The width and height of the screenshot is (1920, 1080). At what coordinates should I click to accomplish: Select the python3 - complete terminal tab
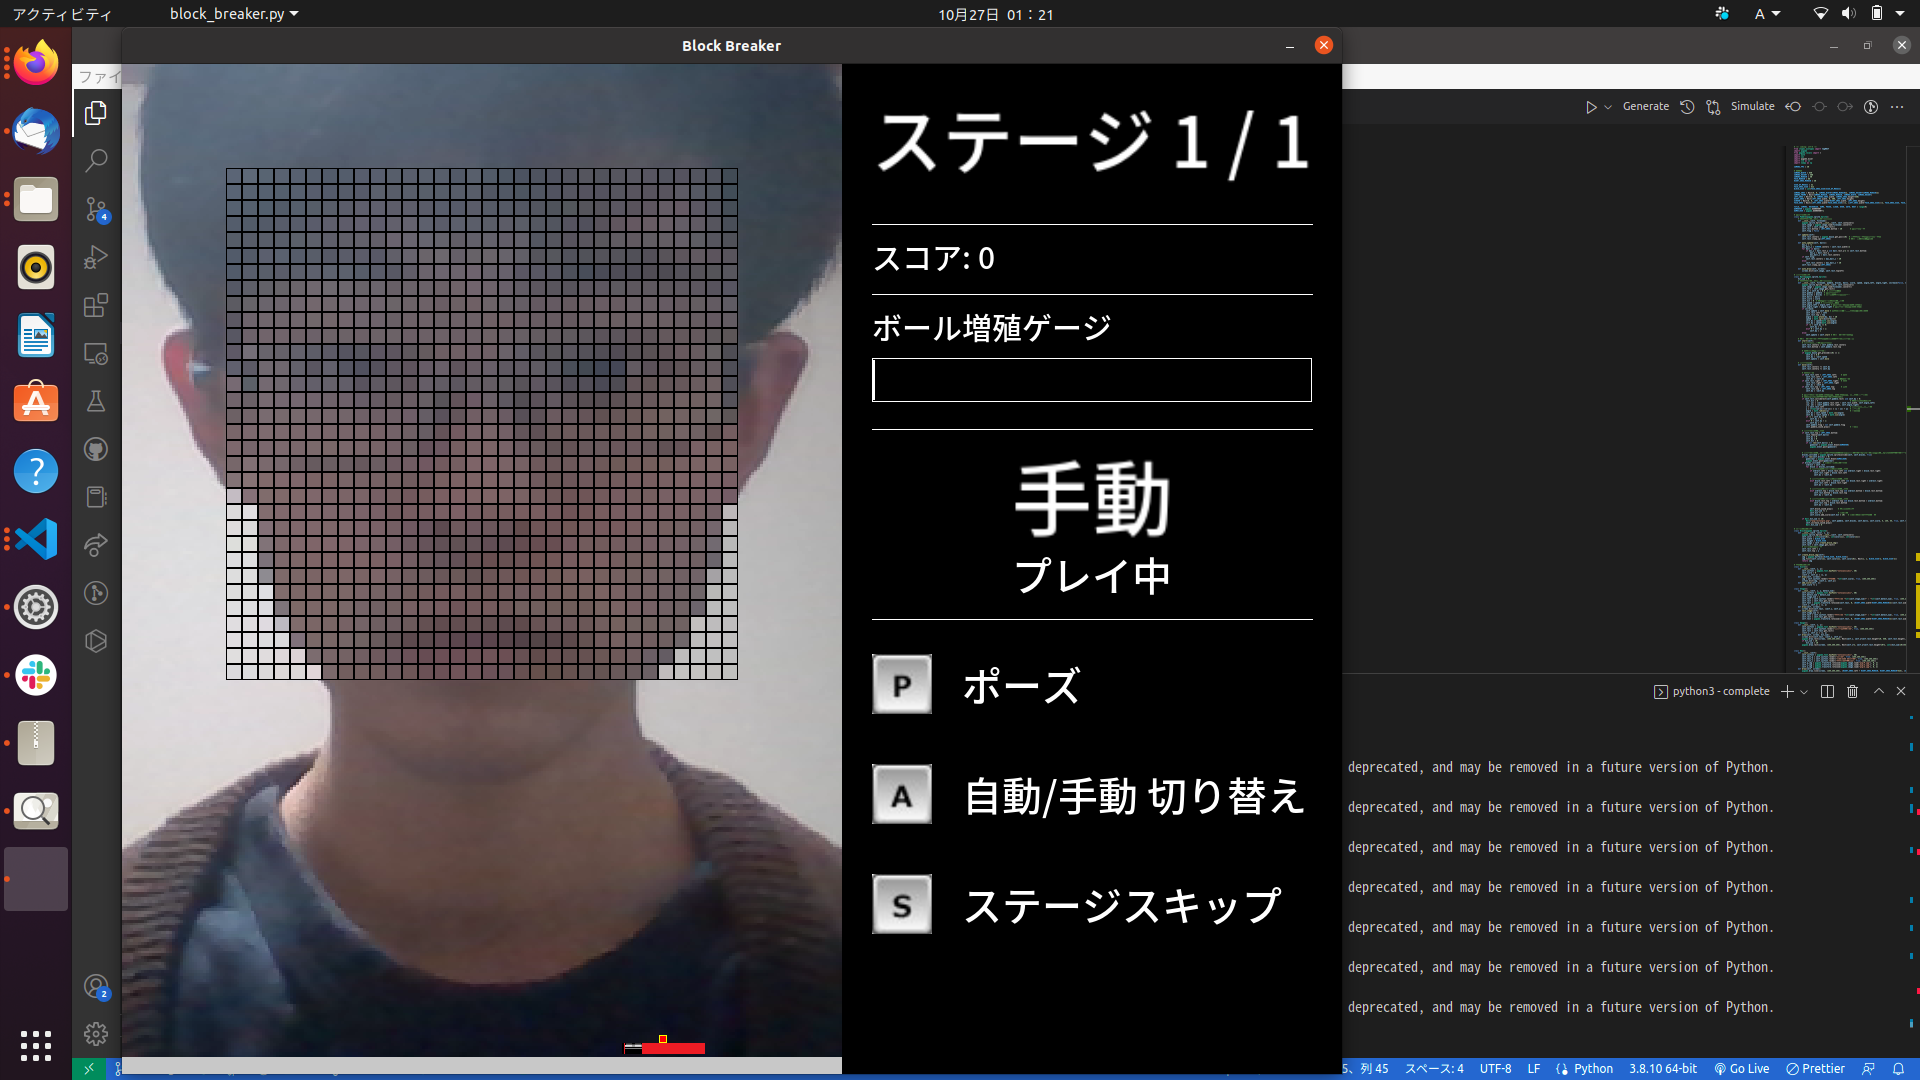[1711, 691]
